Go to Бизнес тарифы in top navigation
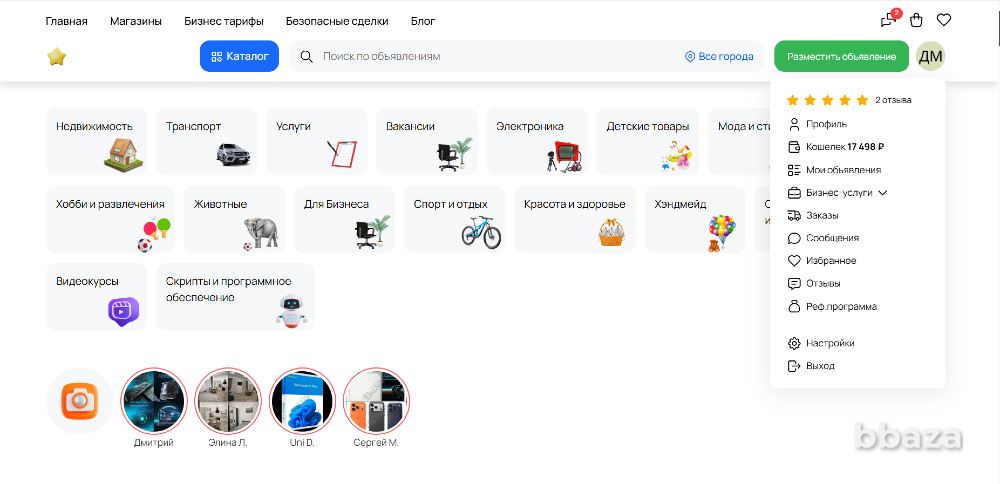Image resolution: width=1000 pixels, height=484 pixels. [223, 21]
